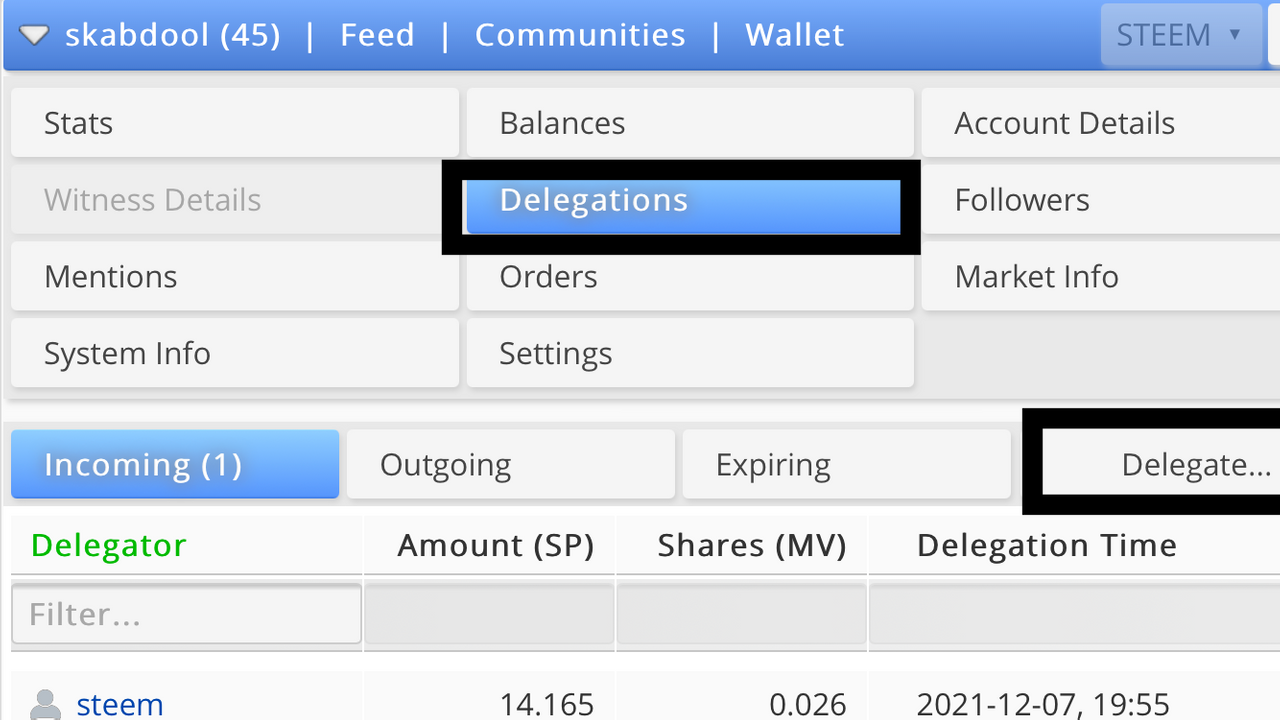This screenshot has width=1280, height=720.
Task: Select the 0.026 shares cell
Action: pyautogui.click(x=808, y=705)
